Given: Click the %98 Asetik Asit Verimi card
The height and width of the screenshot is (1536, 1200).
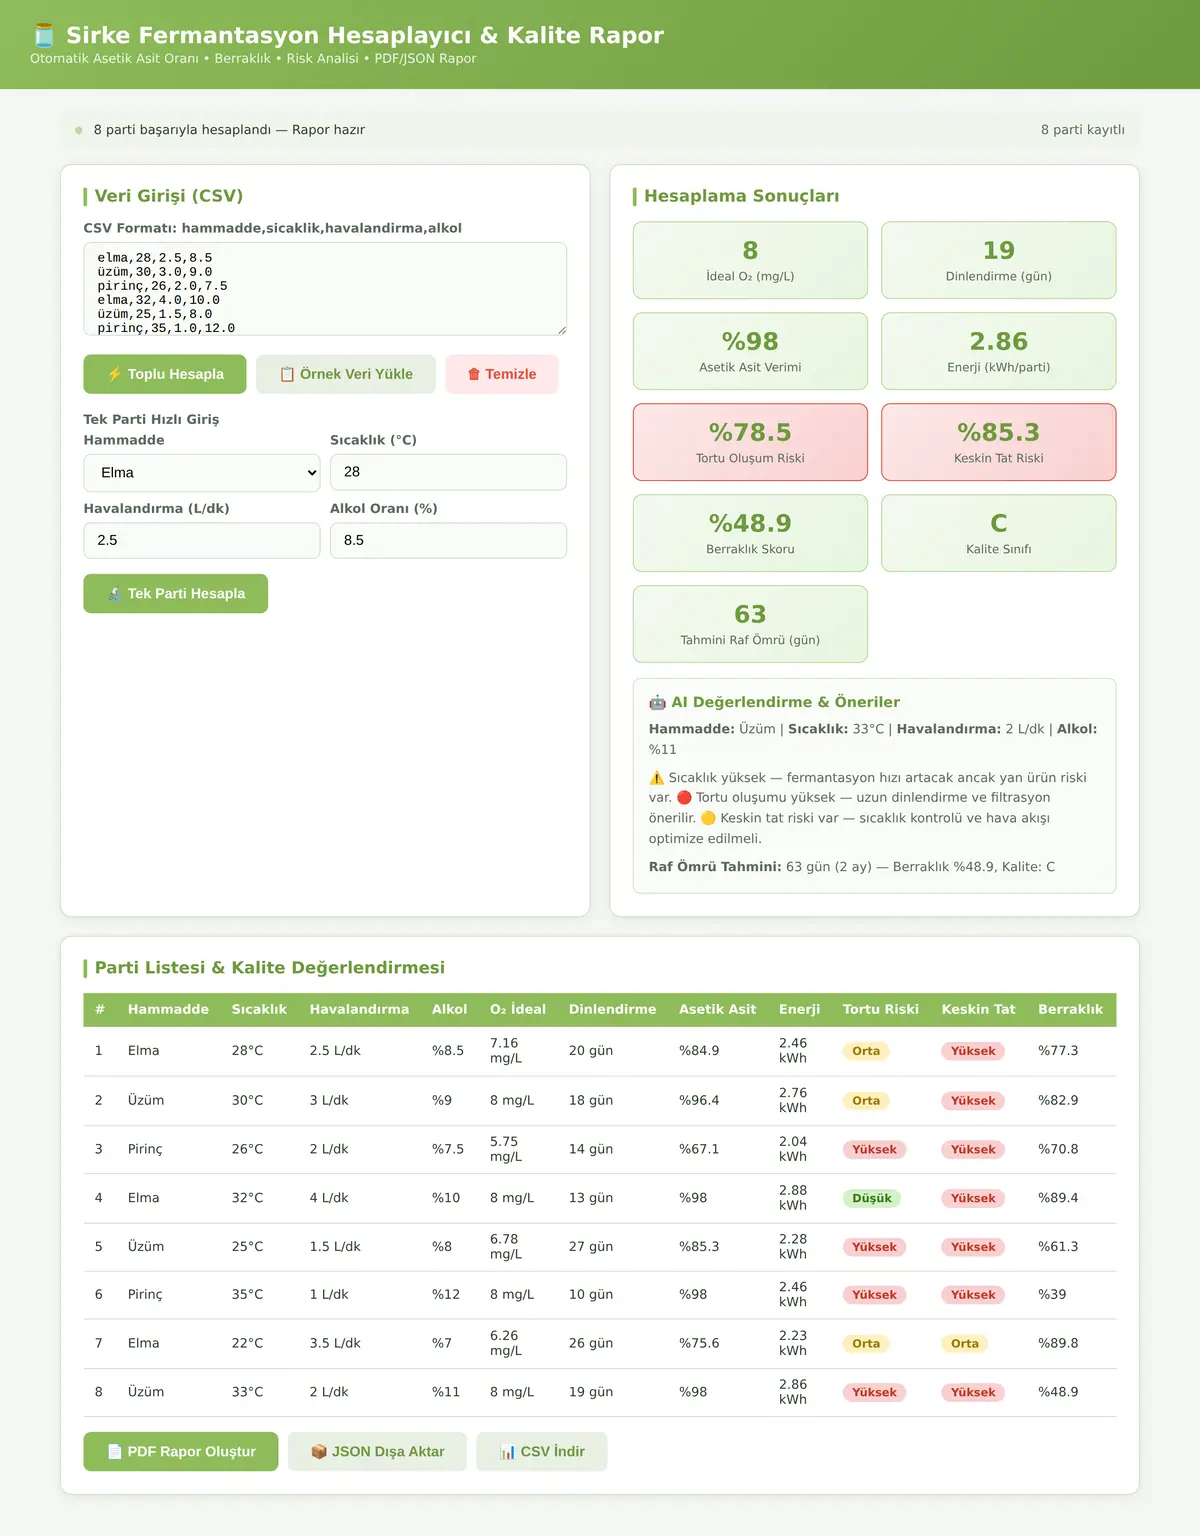Looking at the screenshot, I should 750,351.
